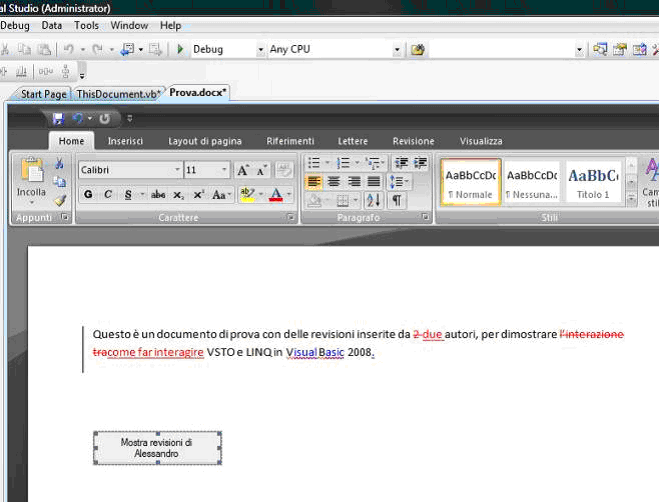Increase font size with the large A icon
This screenshot has width=659, height=502.
243,170
